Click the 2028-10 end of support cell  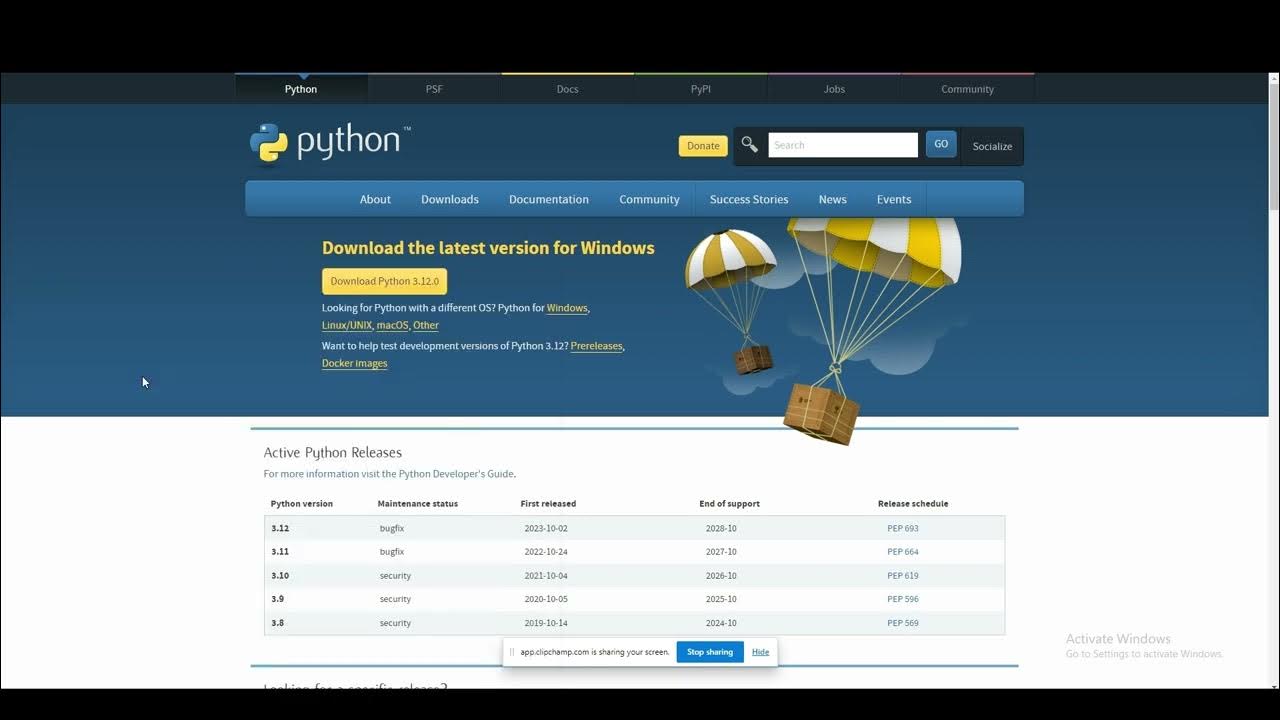tap(721, 528)
